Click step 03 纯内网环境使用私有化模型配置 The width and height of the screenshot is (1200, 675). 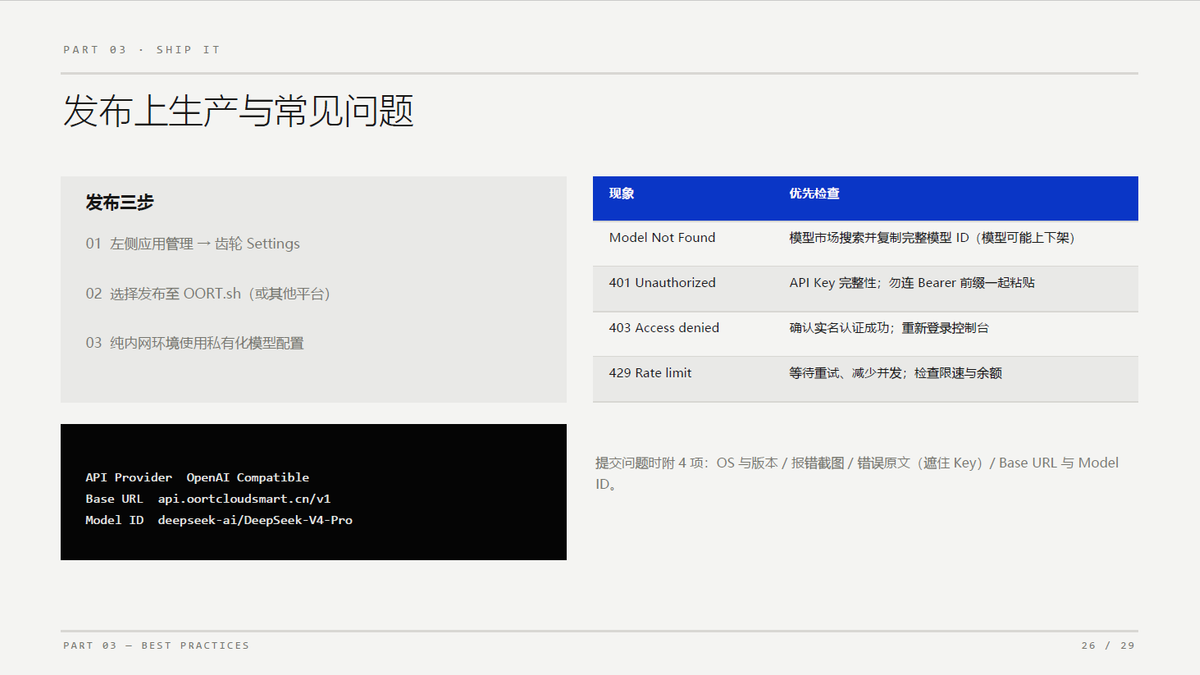(195, 343)
